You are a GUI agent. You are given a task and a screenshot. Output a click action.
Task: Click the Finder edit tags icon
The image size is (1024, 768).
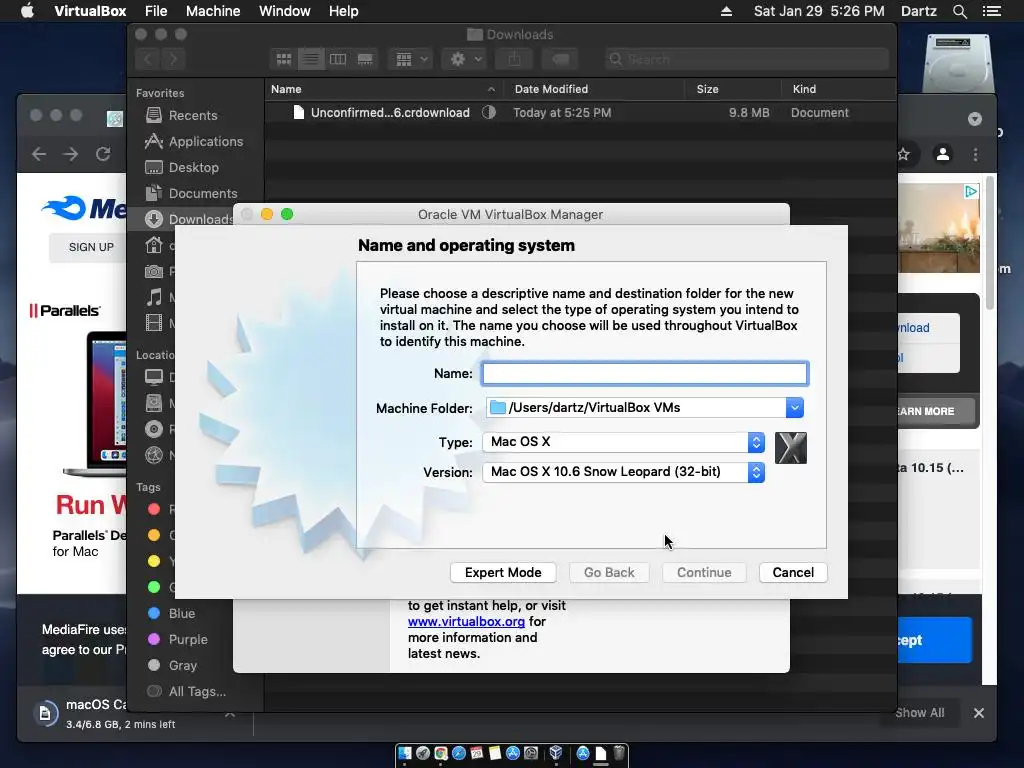tap(560, 59)
